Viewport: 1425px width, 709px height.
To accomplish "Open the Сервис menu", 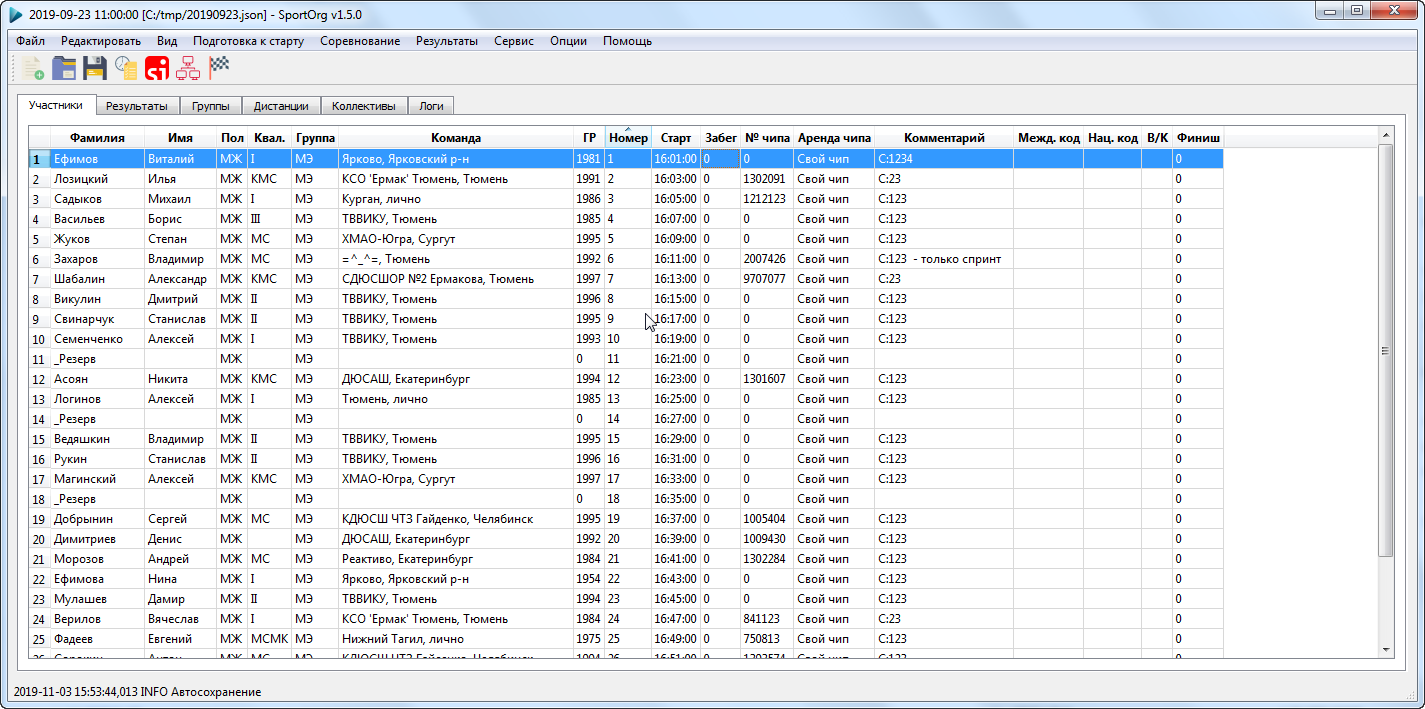I will [514, 41].
